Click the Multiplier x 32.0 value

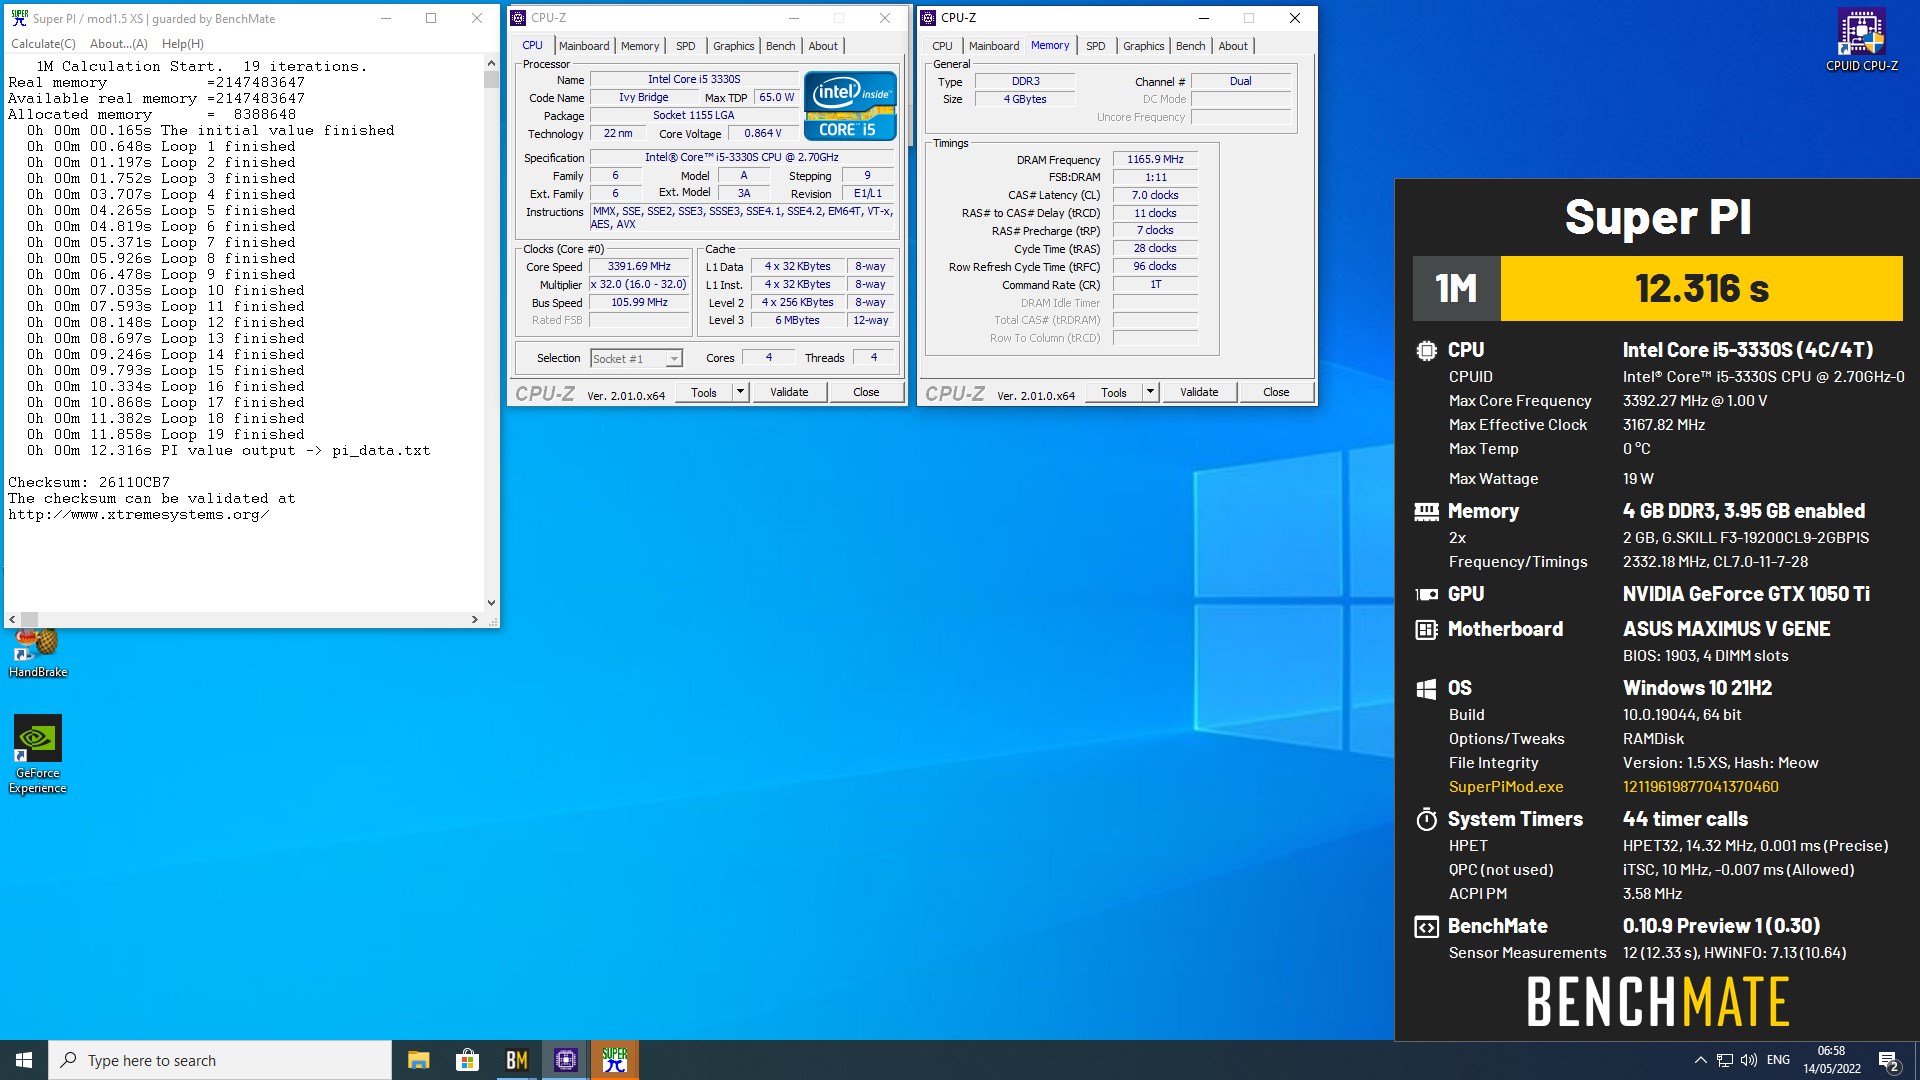coord(639,285)
